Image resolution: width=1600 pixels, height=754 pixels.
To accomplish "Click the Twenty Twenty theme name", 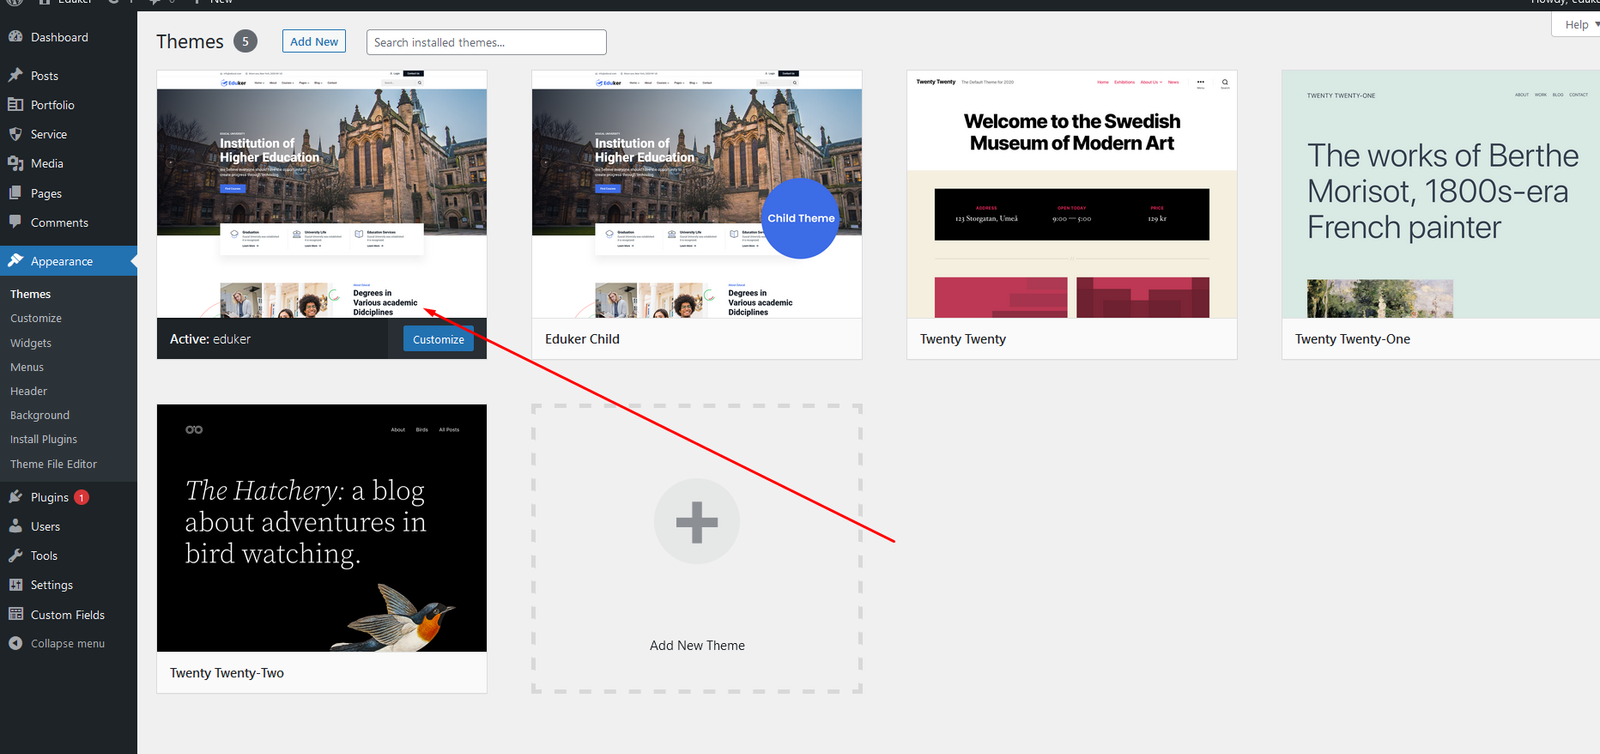I will click(x=963, y=339).
